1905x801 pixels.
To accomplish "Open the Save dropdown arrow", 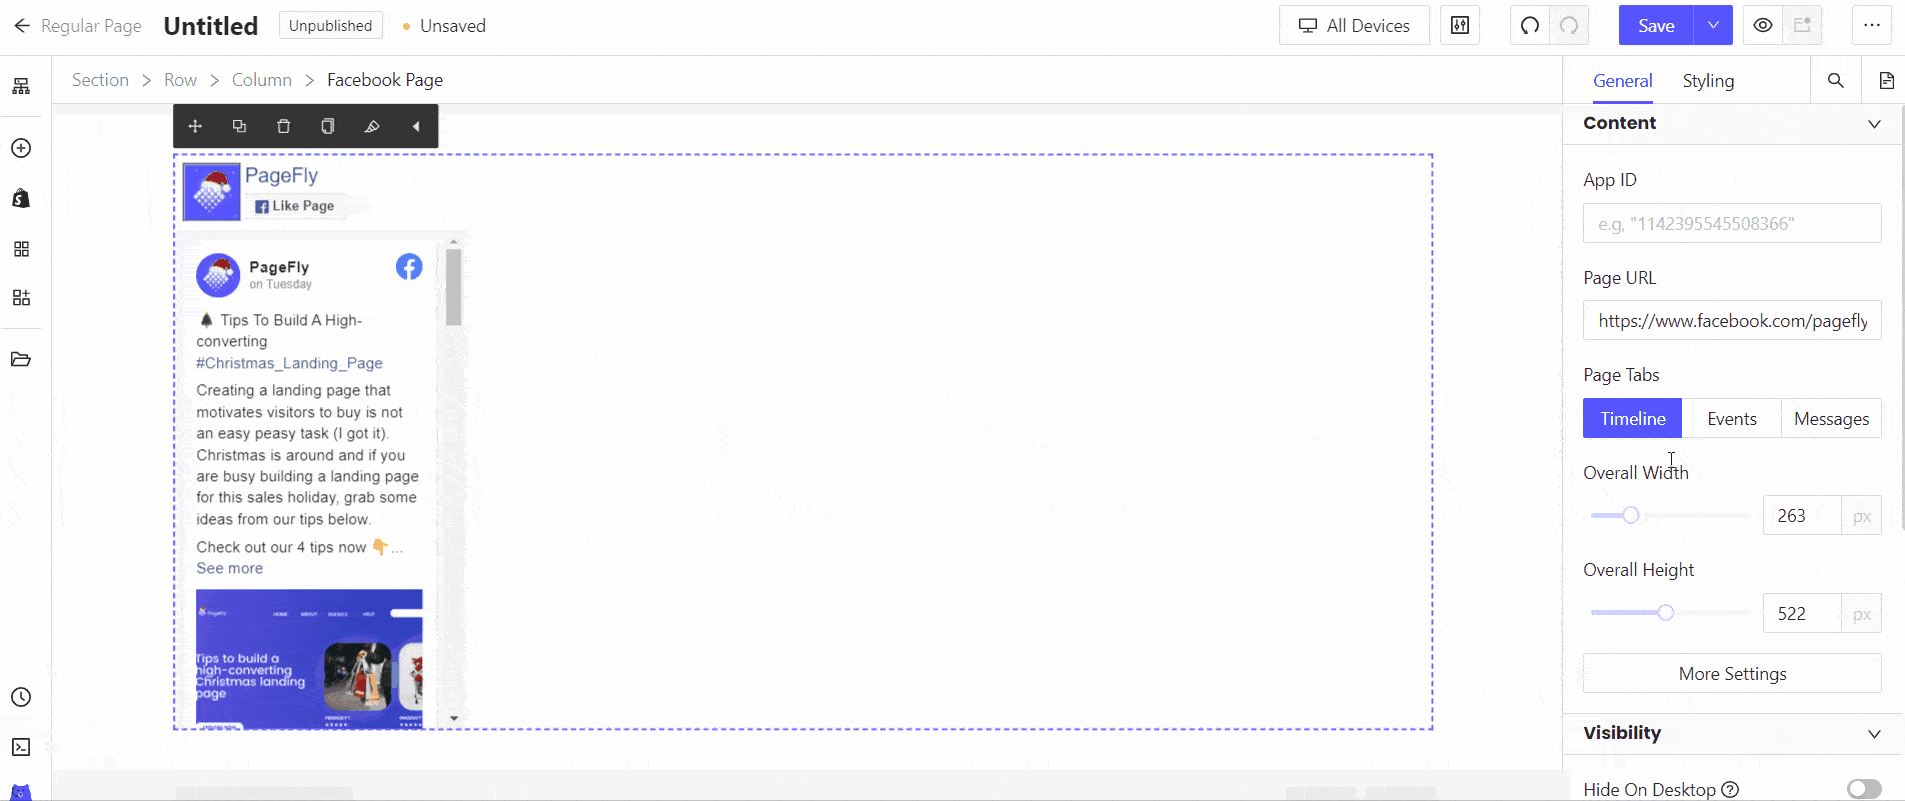I will [1713, 26].
